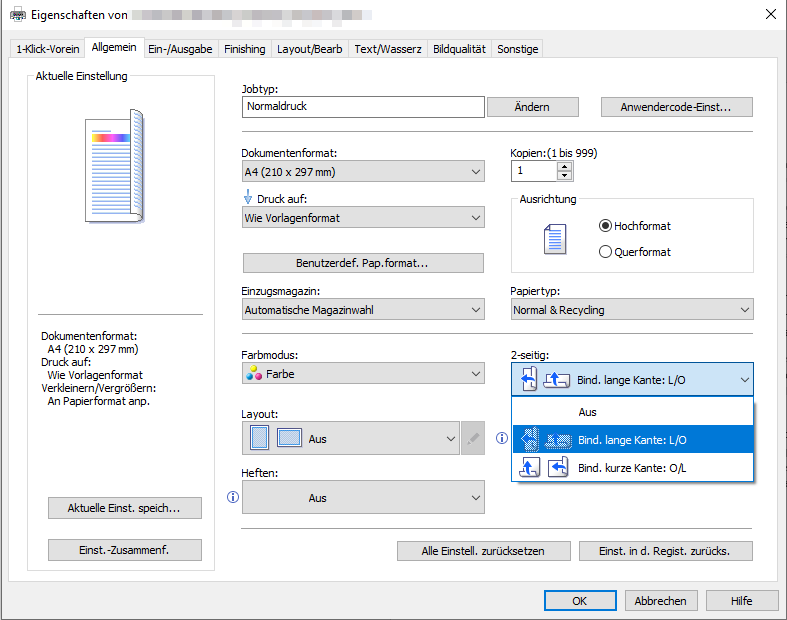Click the blue arrow icon beside Druck auf
Viewport: 787px width, 620px height.
(x=248, y=198)
